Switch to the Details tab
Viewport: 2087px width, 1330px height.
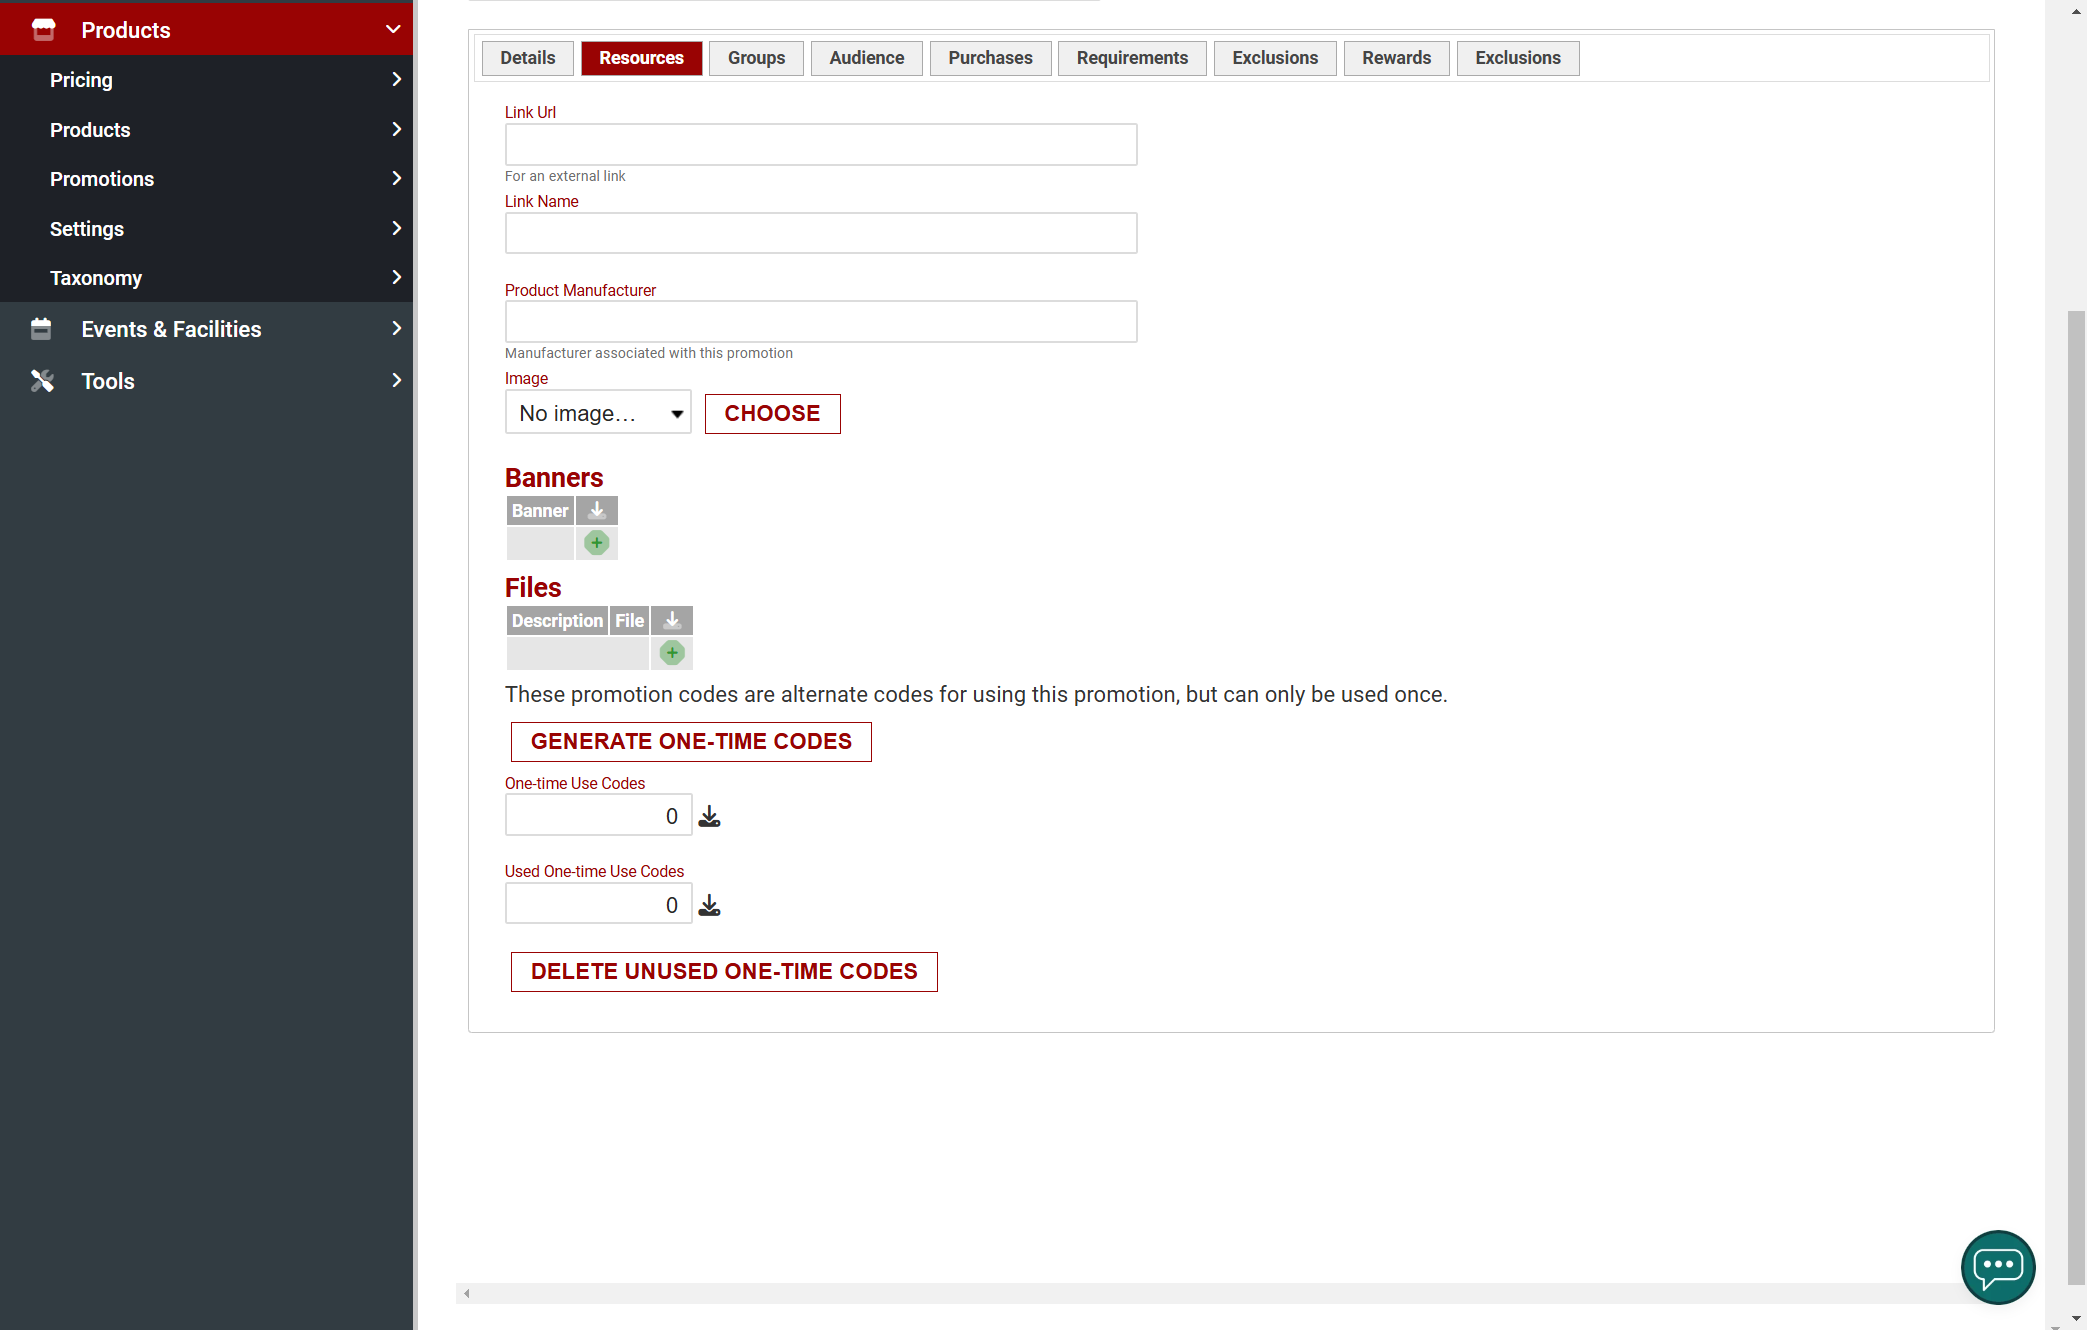click(528, 58)
